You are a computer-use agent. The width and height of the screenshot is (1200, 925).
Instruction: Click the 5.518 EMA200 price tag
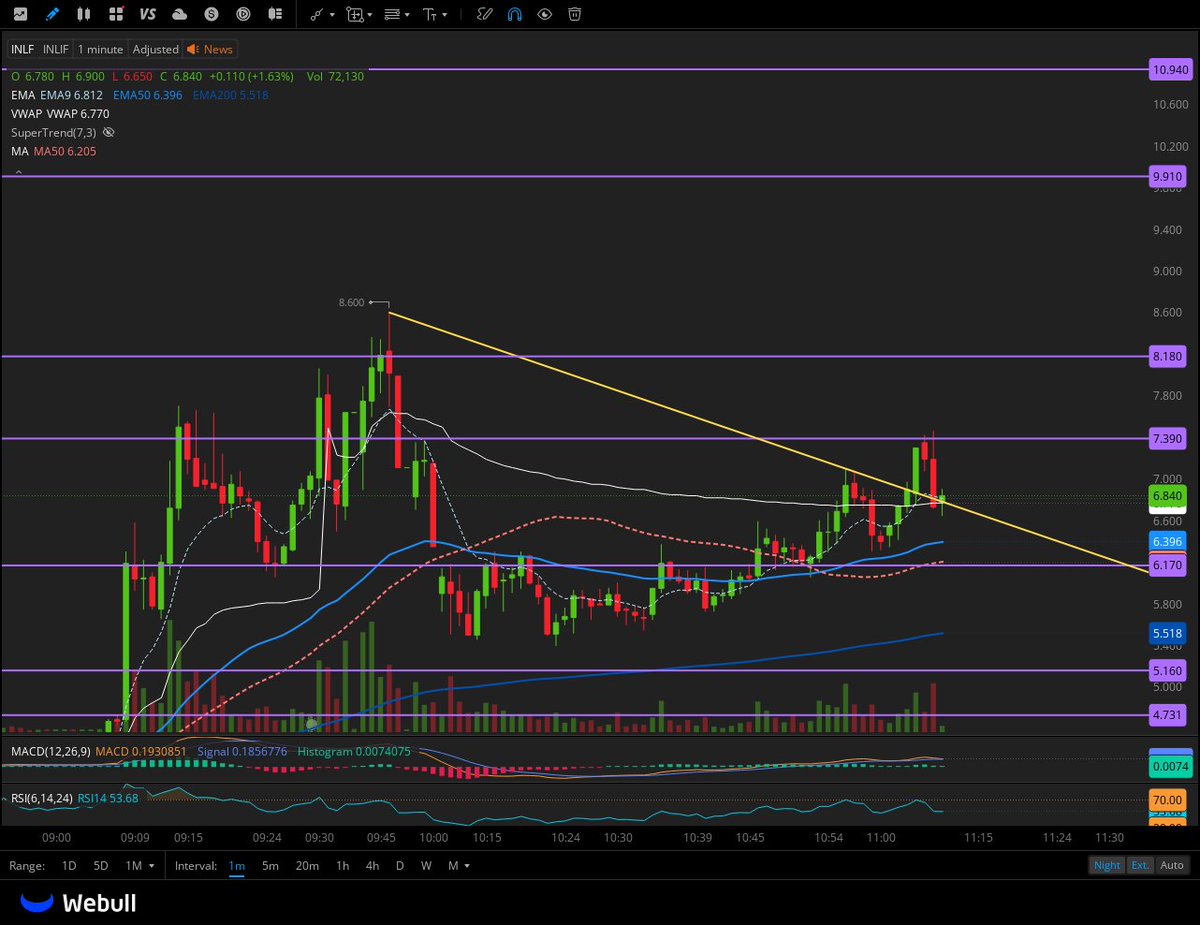1168,634
